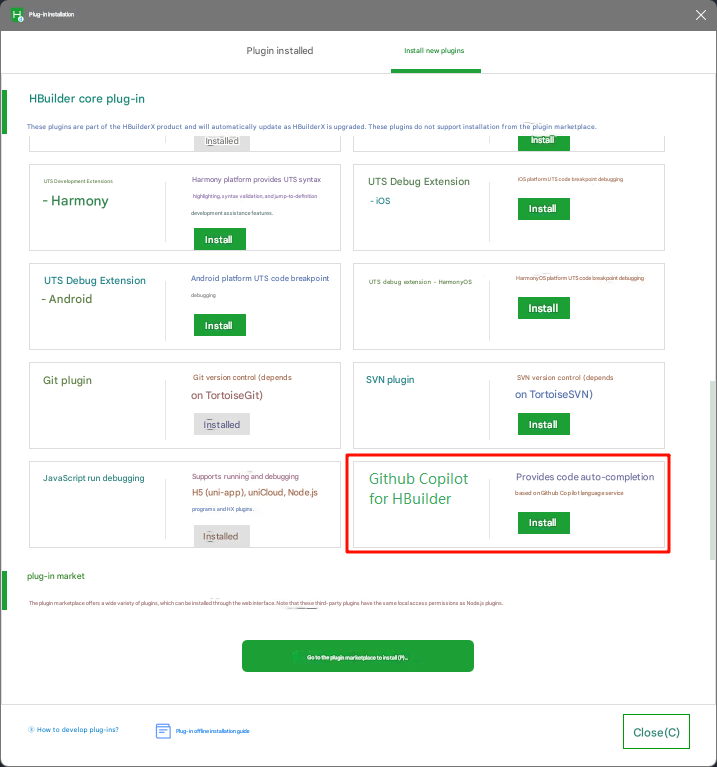Click the document icon for offline installation guide
The image size is (717, 767).
[x=163, y=731]
